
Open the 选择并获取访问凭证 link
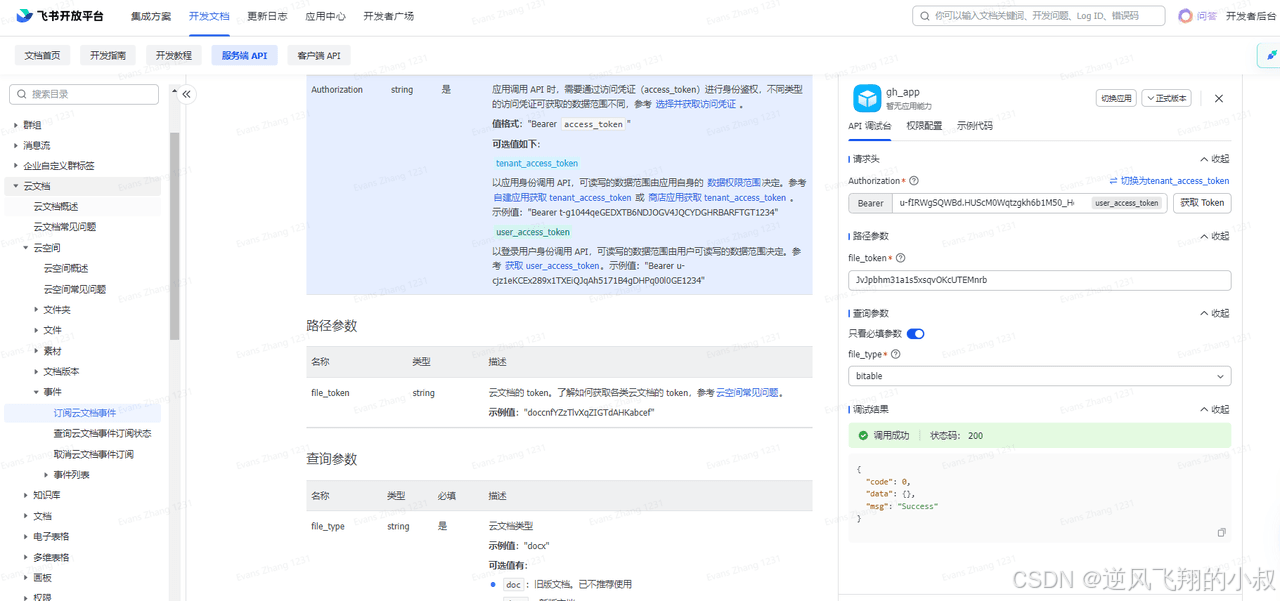tap(696, 104)
